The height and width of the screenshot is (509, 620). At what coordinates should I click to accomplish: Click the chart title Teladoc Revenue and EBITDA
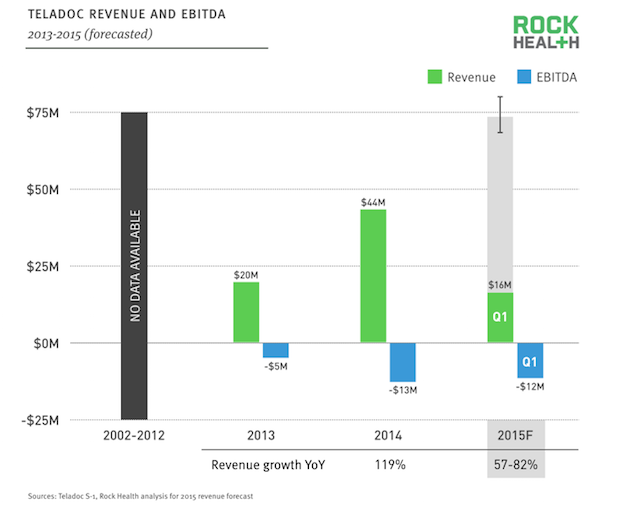pyautogui.click(x=127, y=14)
